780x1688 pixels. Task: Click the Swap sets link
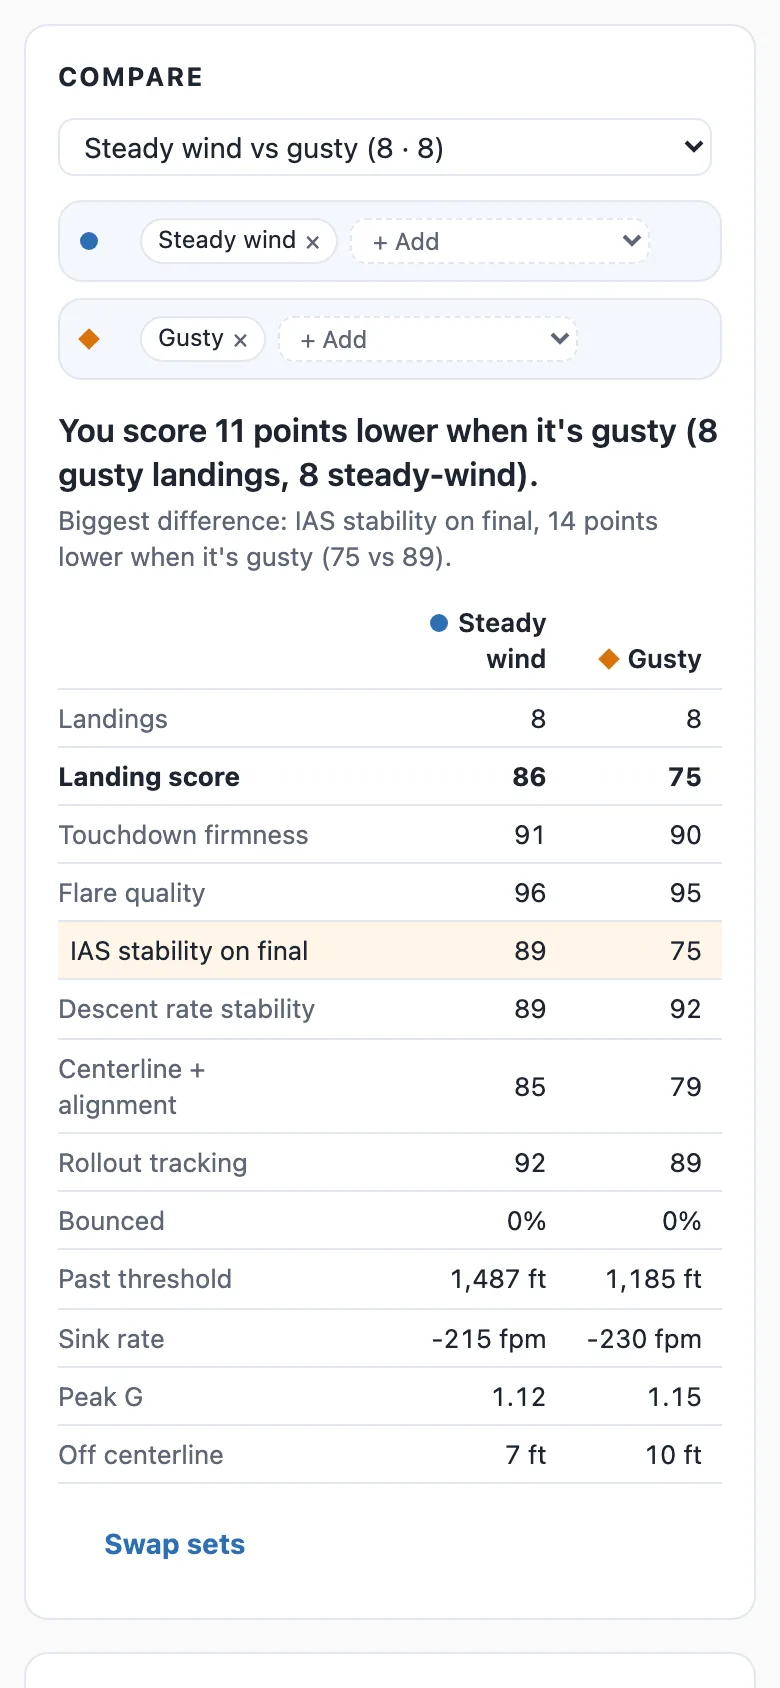pyautogui.click(x=175, y=1544)
